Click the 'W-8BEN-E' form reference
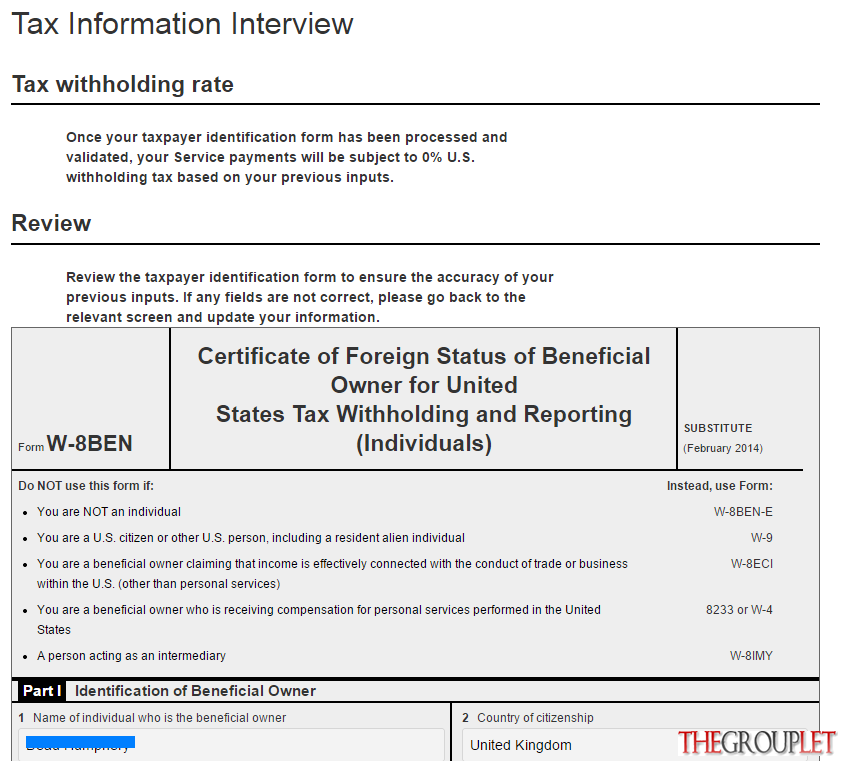 [743, 511]
